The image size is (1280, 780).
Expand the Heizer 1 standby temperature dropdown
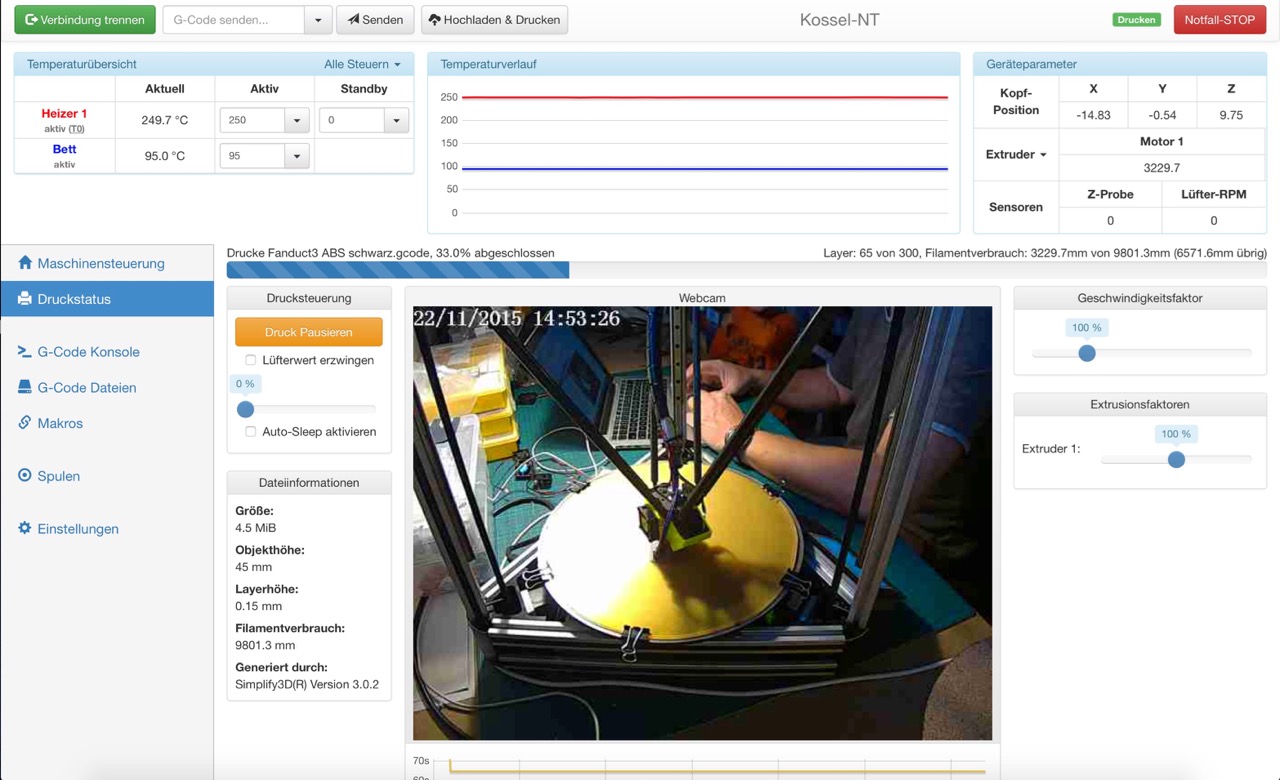tap(396, 121)
